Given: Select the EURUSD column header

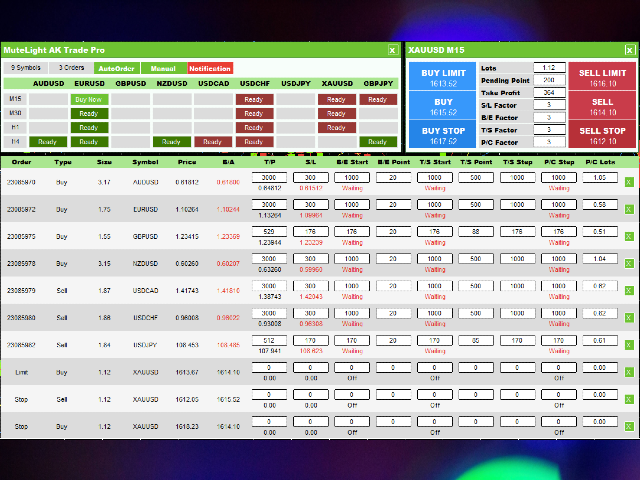Looking at the screenshot, I should (89, 84).
